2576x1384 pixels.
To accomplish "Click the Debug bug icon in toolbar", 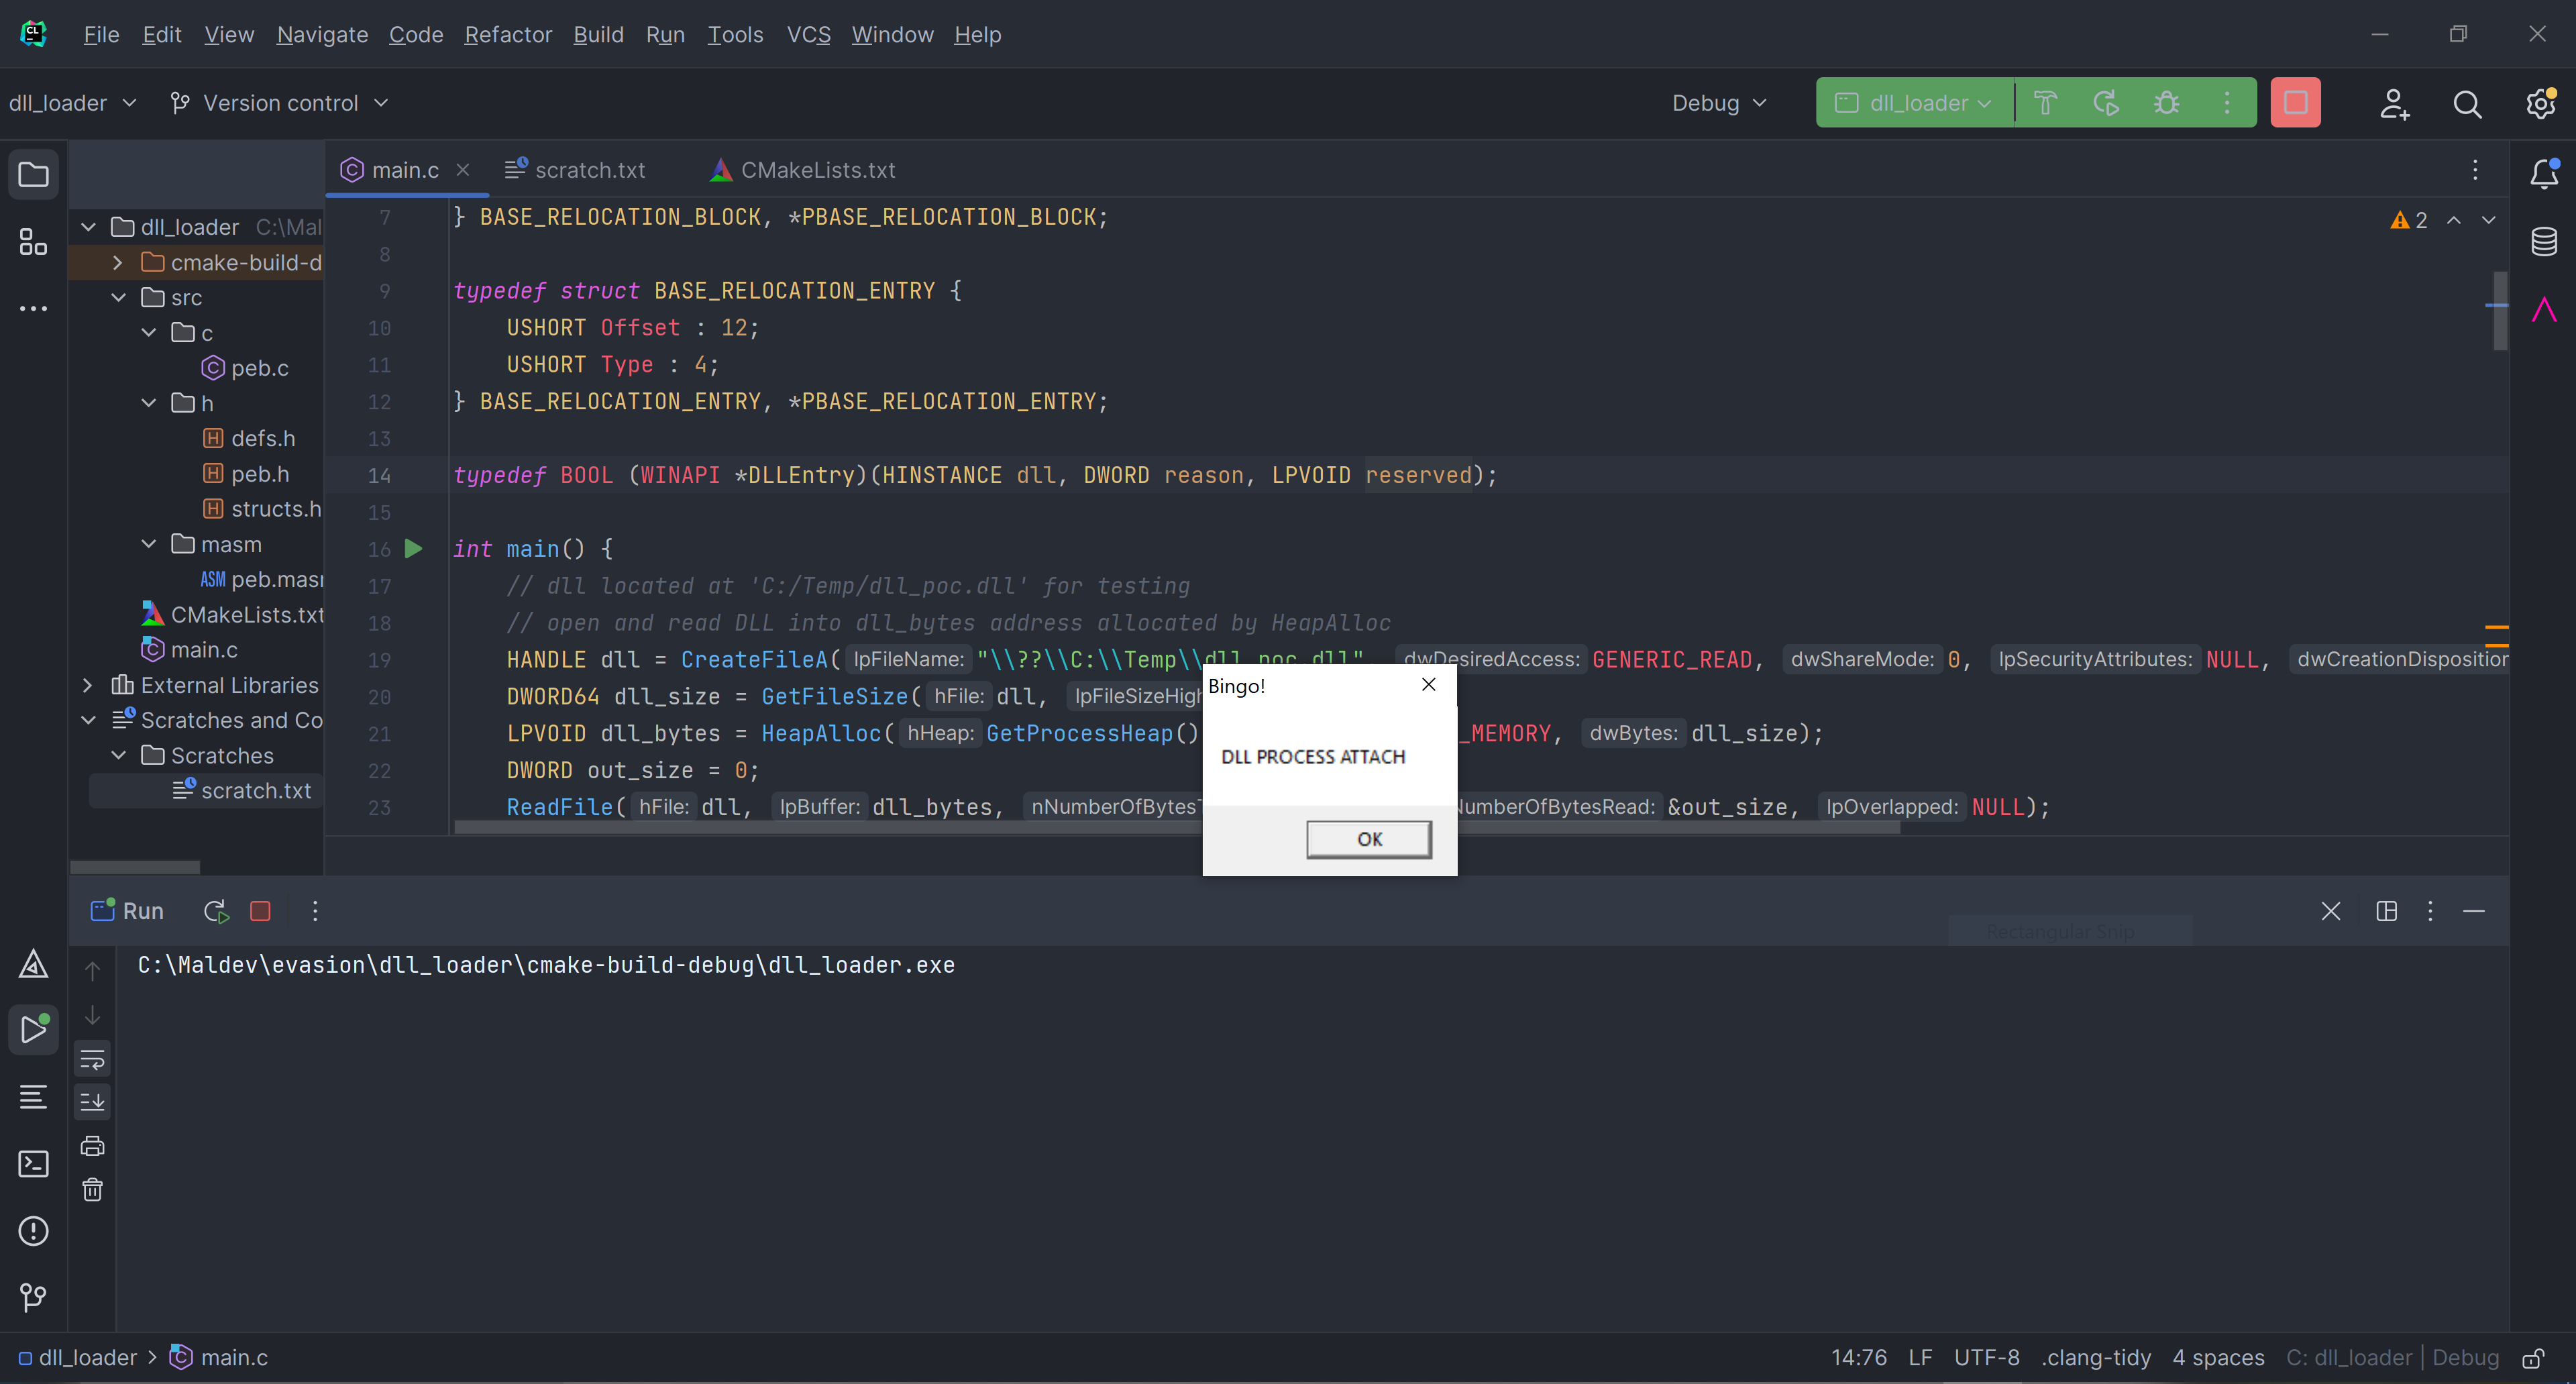I will pyautogui.click(x=2166, y=103).
